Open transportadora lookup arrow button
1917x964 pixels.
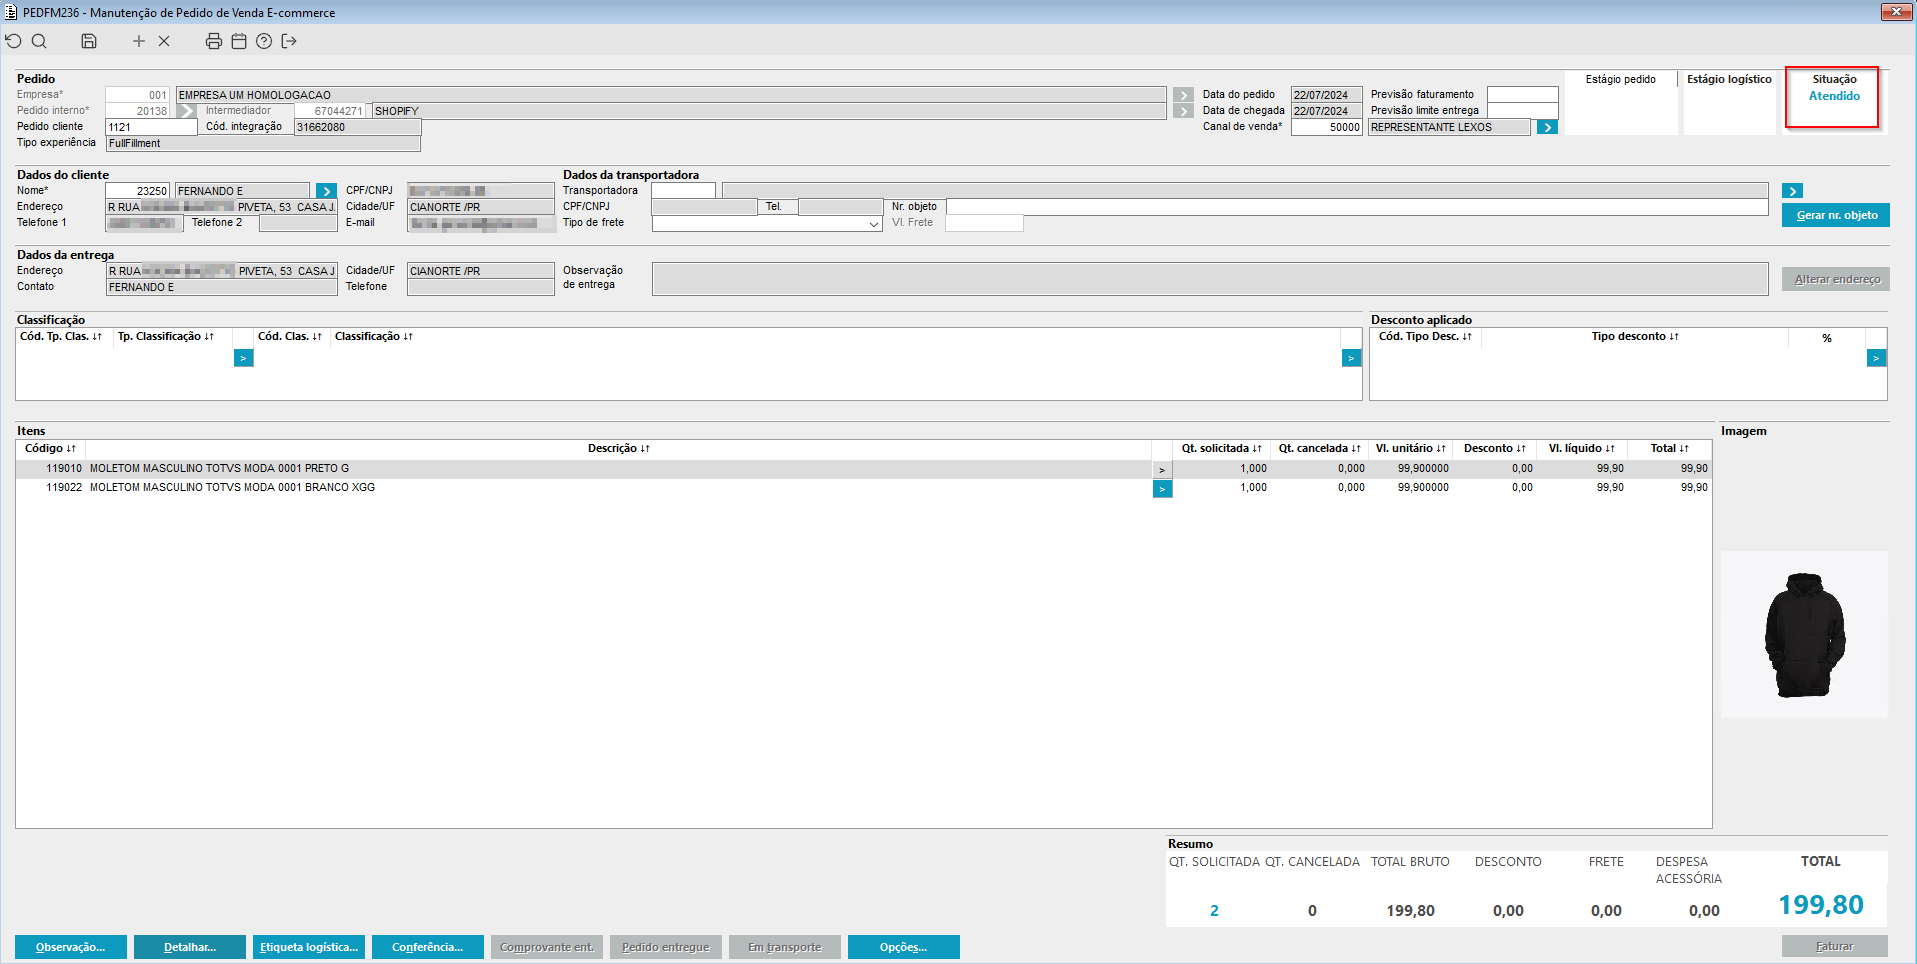(1792, 191)
